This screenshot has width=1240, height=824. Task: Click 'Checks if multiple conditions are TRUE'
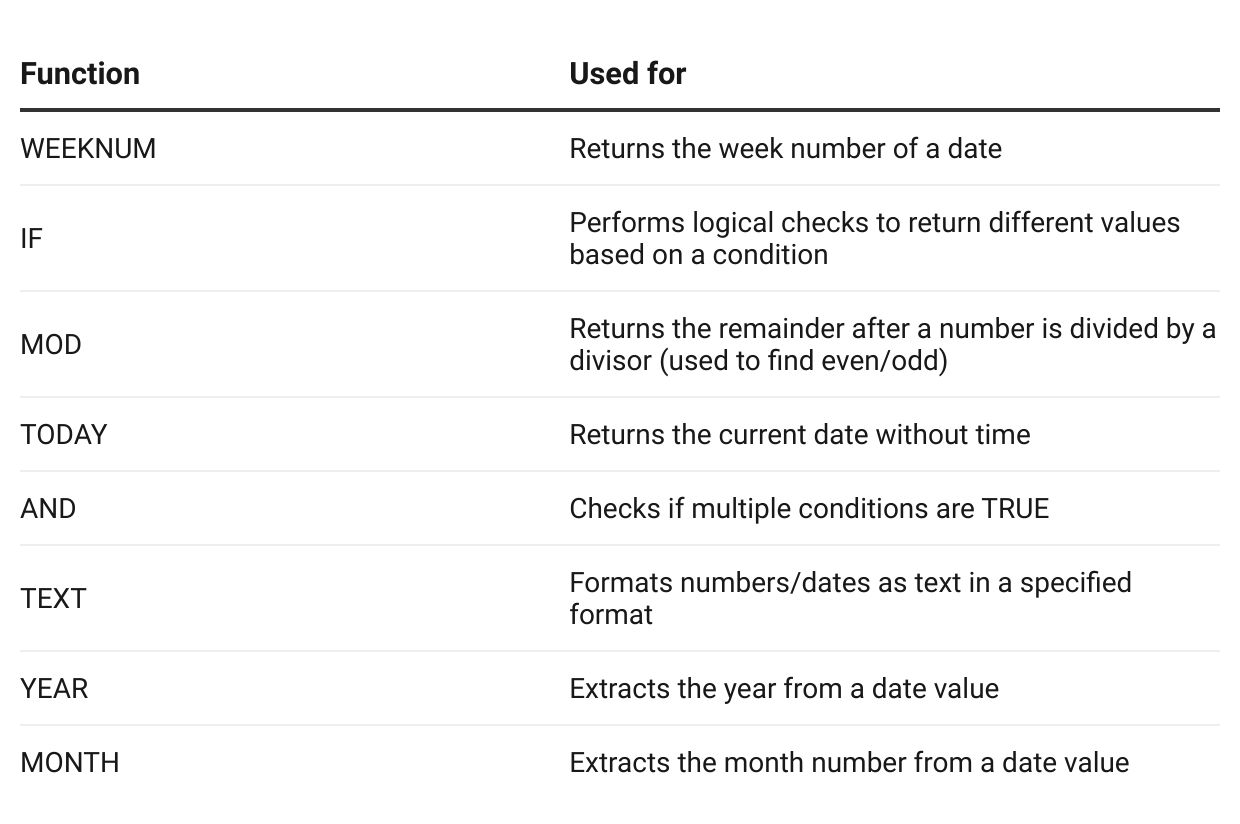click(809, 509)
